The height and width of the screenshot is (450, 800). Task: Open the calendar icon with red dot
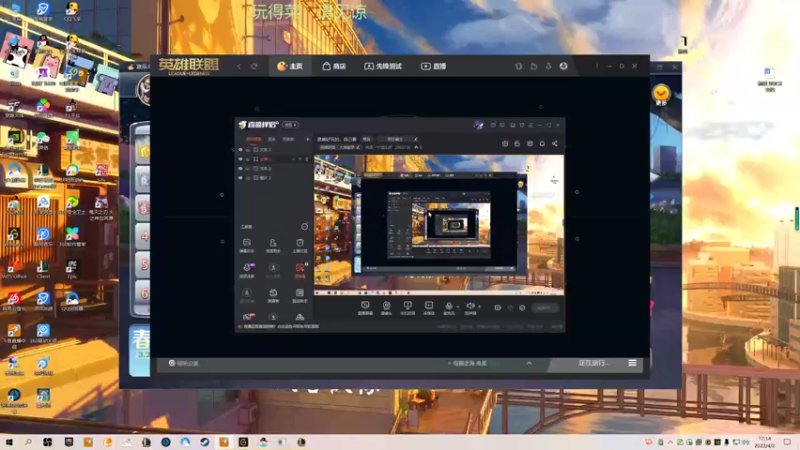(x=505, y=144)
